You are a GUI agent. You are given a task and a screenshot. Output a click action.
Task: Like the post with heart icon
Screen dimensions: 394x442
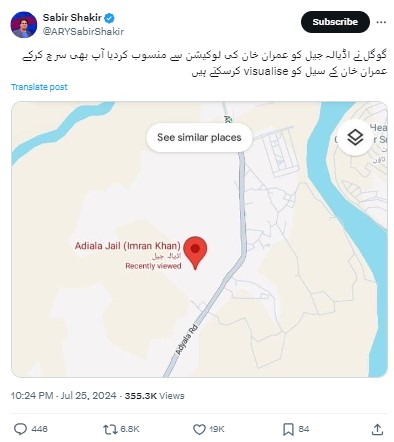(x=199, y=429)
